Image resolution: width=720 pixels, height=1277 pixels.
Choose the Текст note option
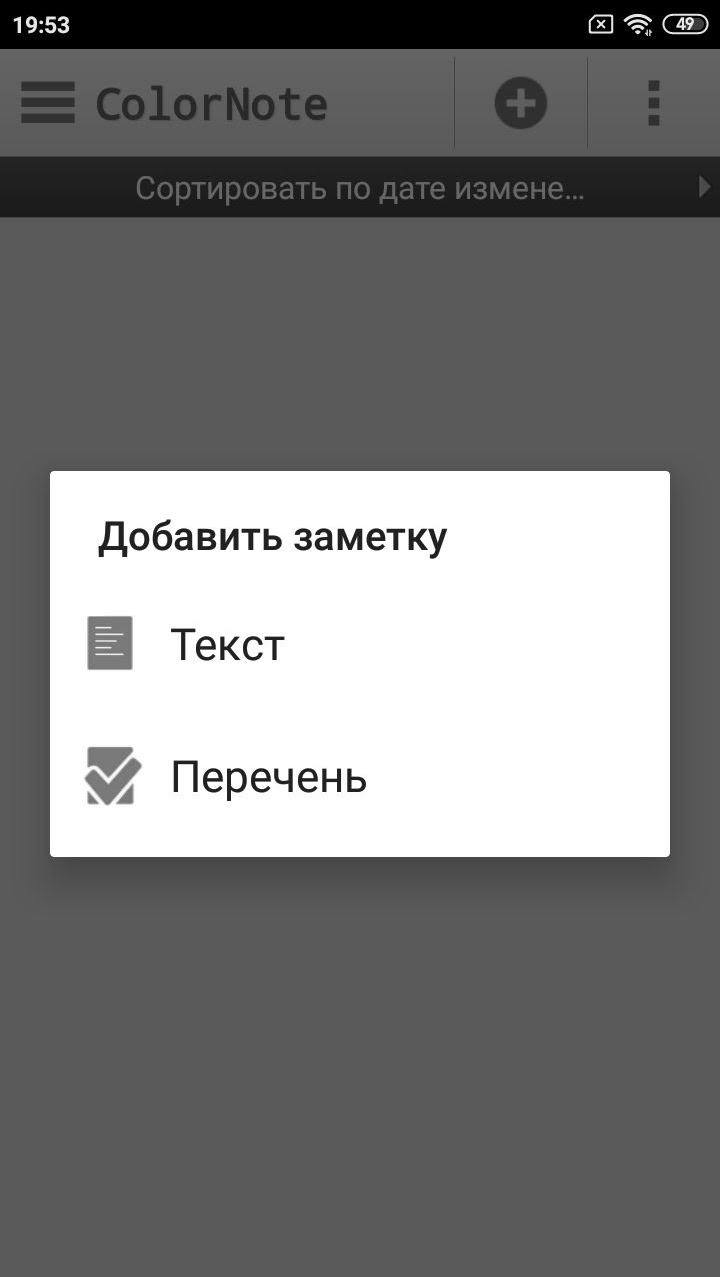[x=228, y=644]
